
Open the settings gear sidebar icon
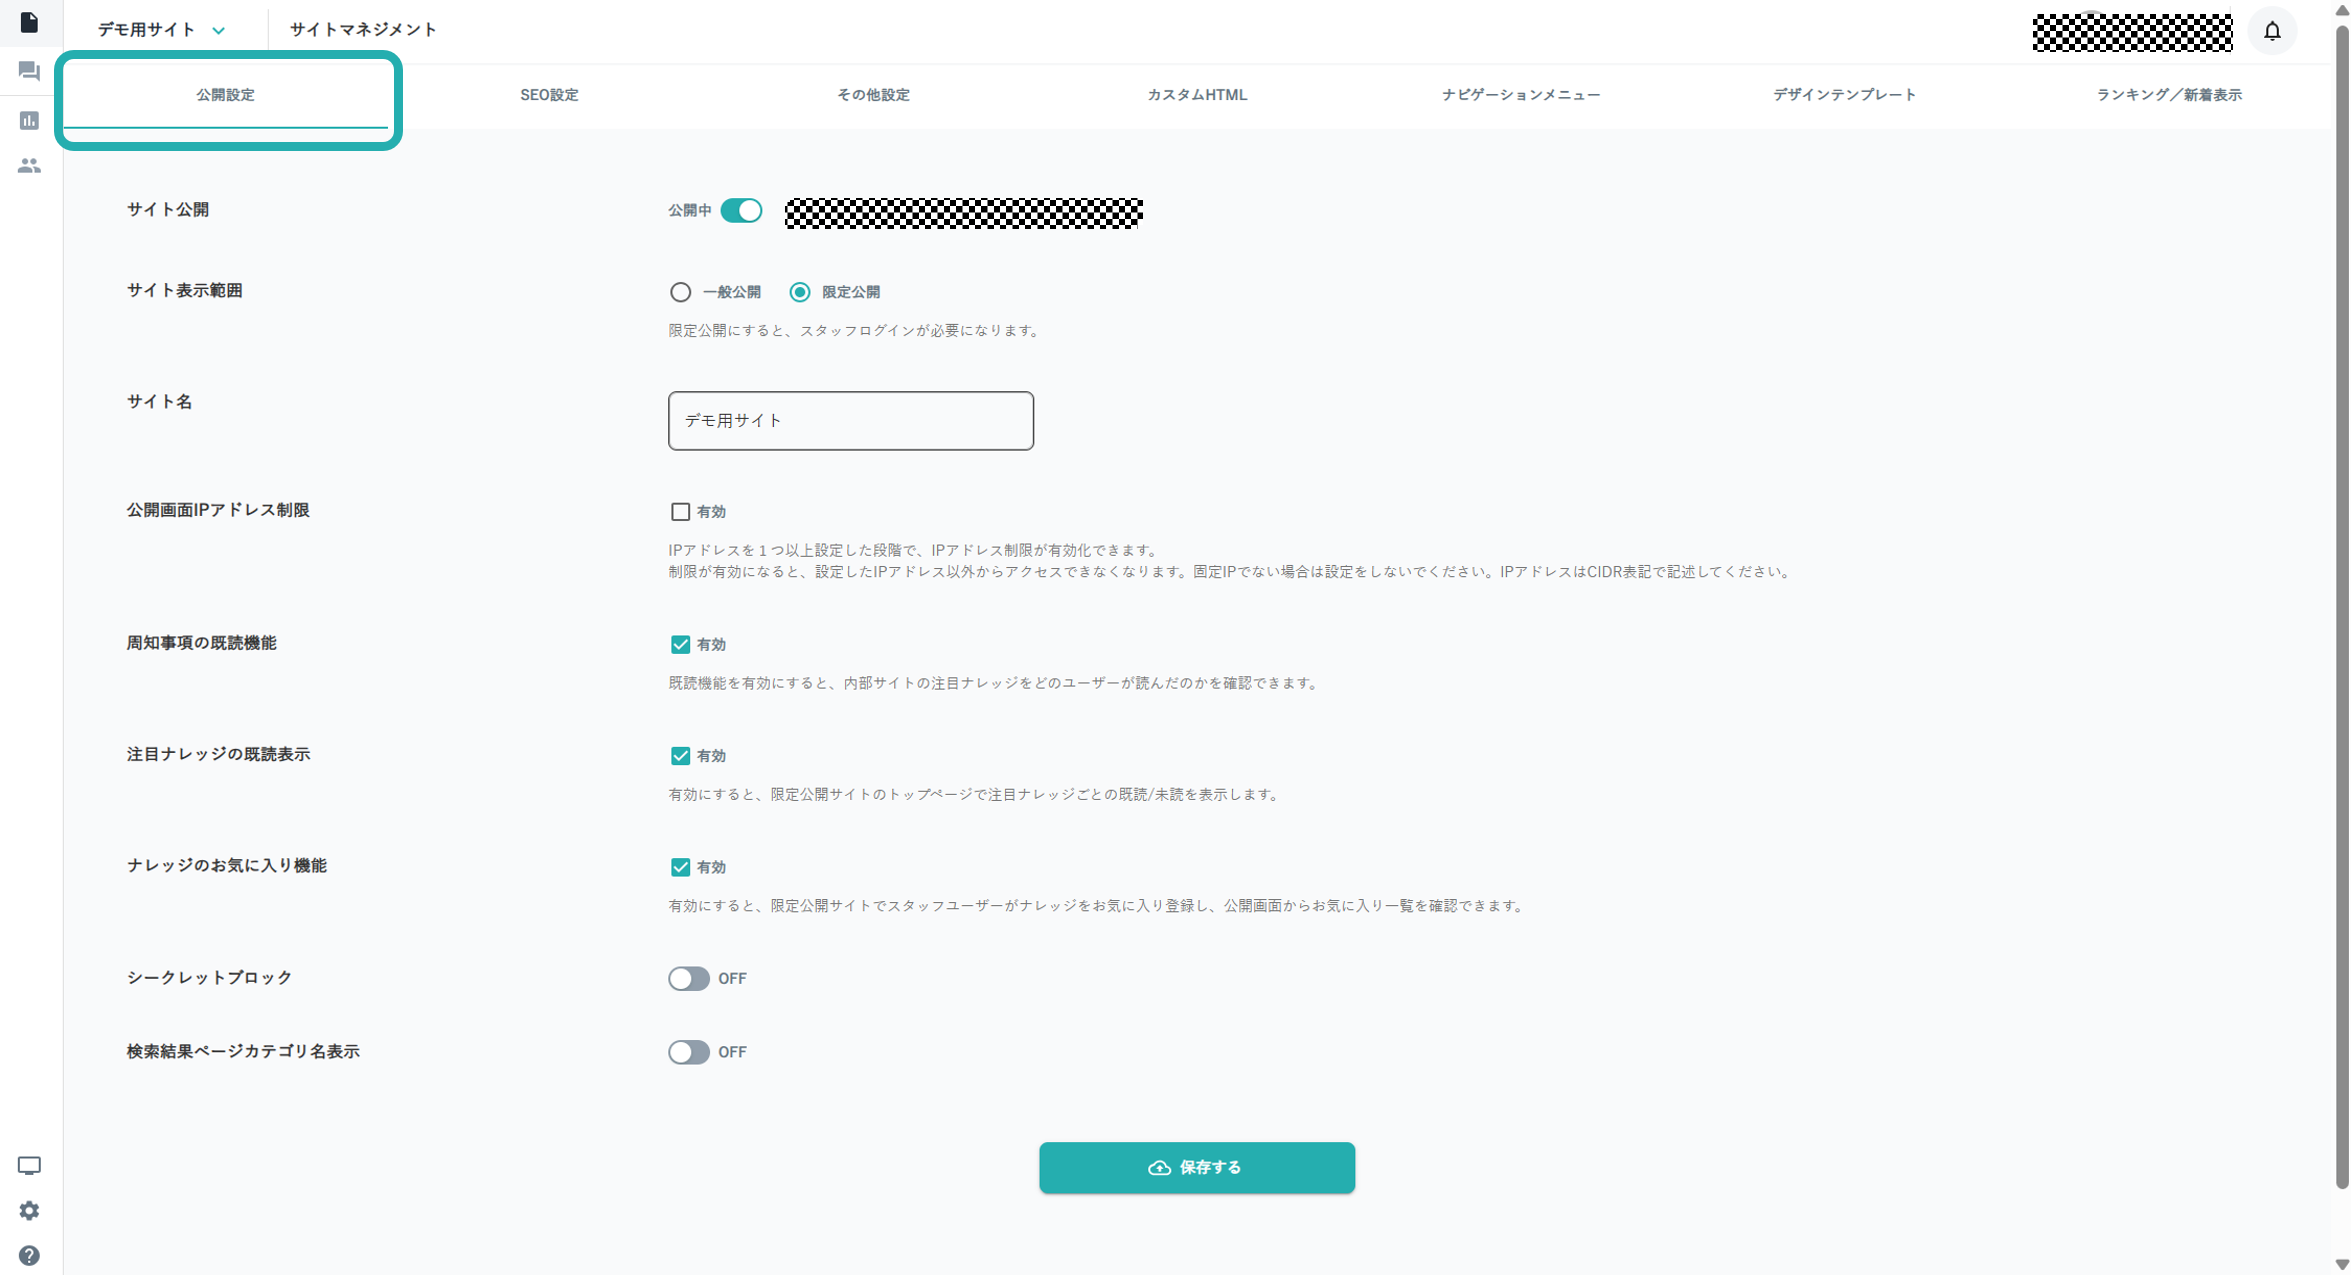[x=29, y=1211]
